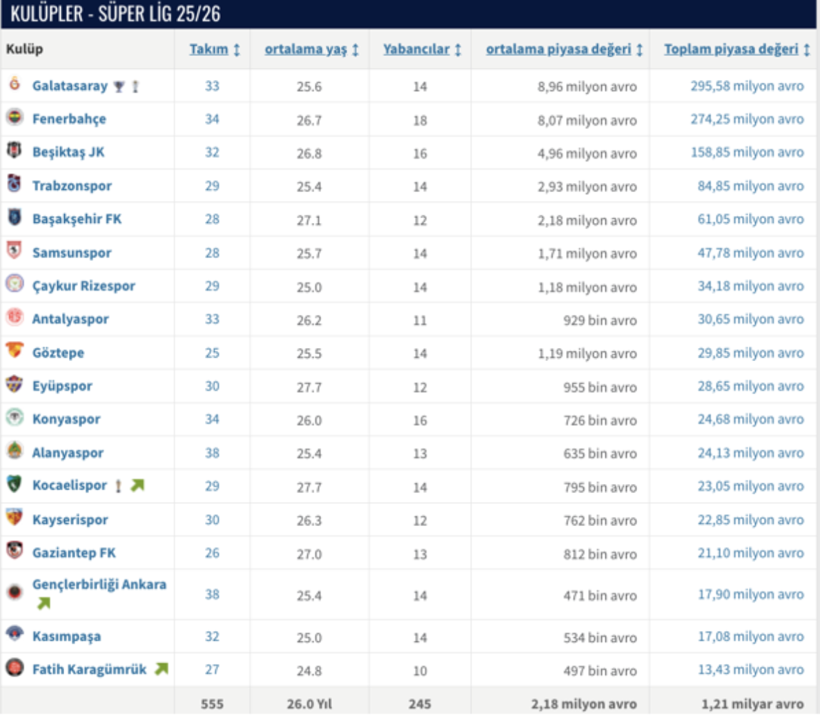Visit the Konyaspor club page
Image resolution: width=820 pixels, height=718 pixels.
(66, 419)
